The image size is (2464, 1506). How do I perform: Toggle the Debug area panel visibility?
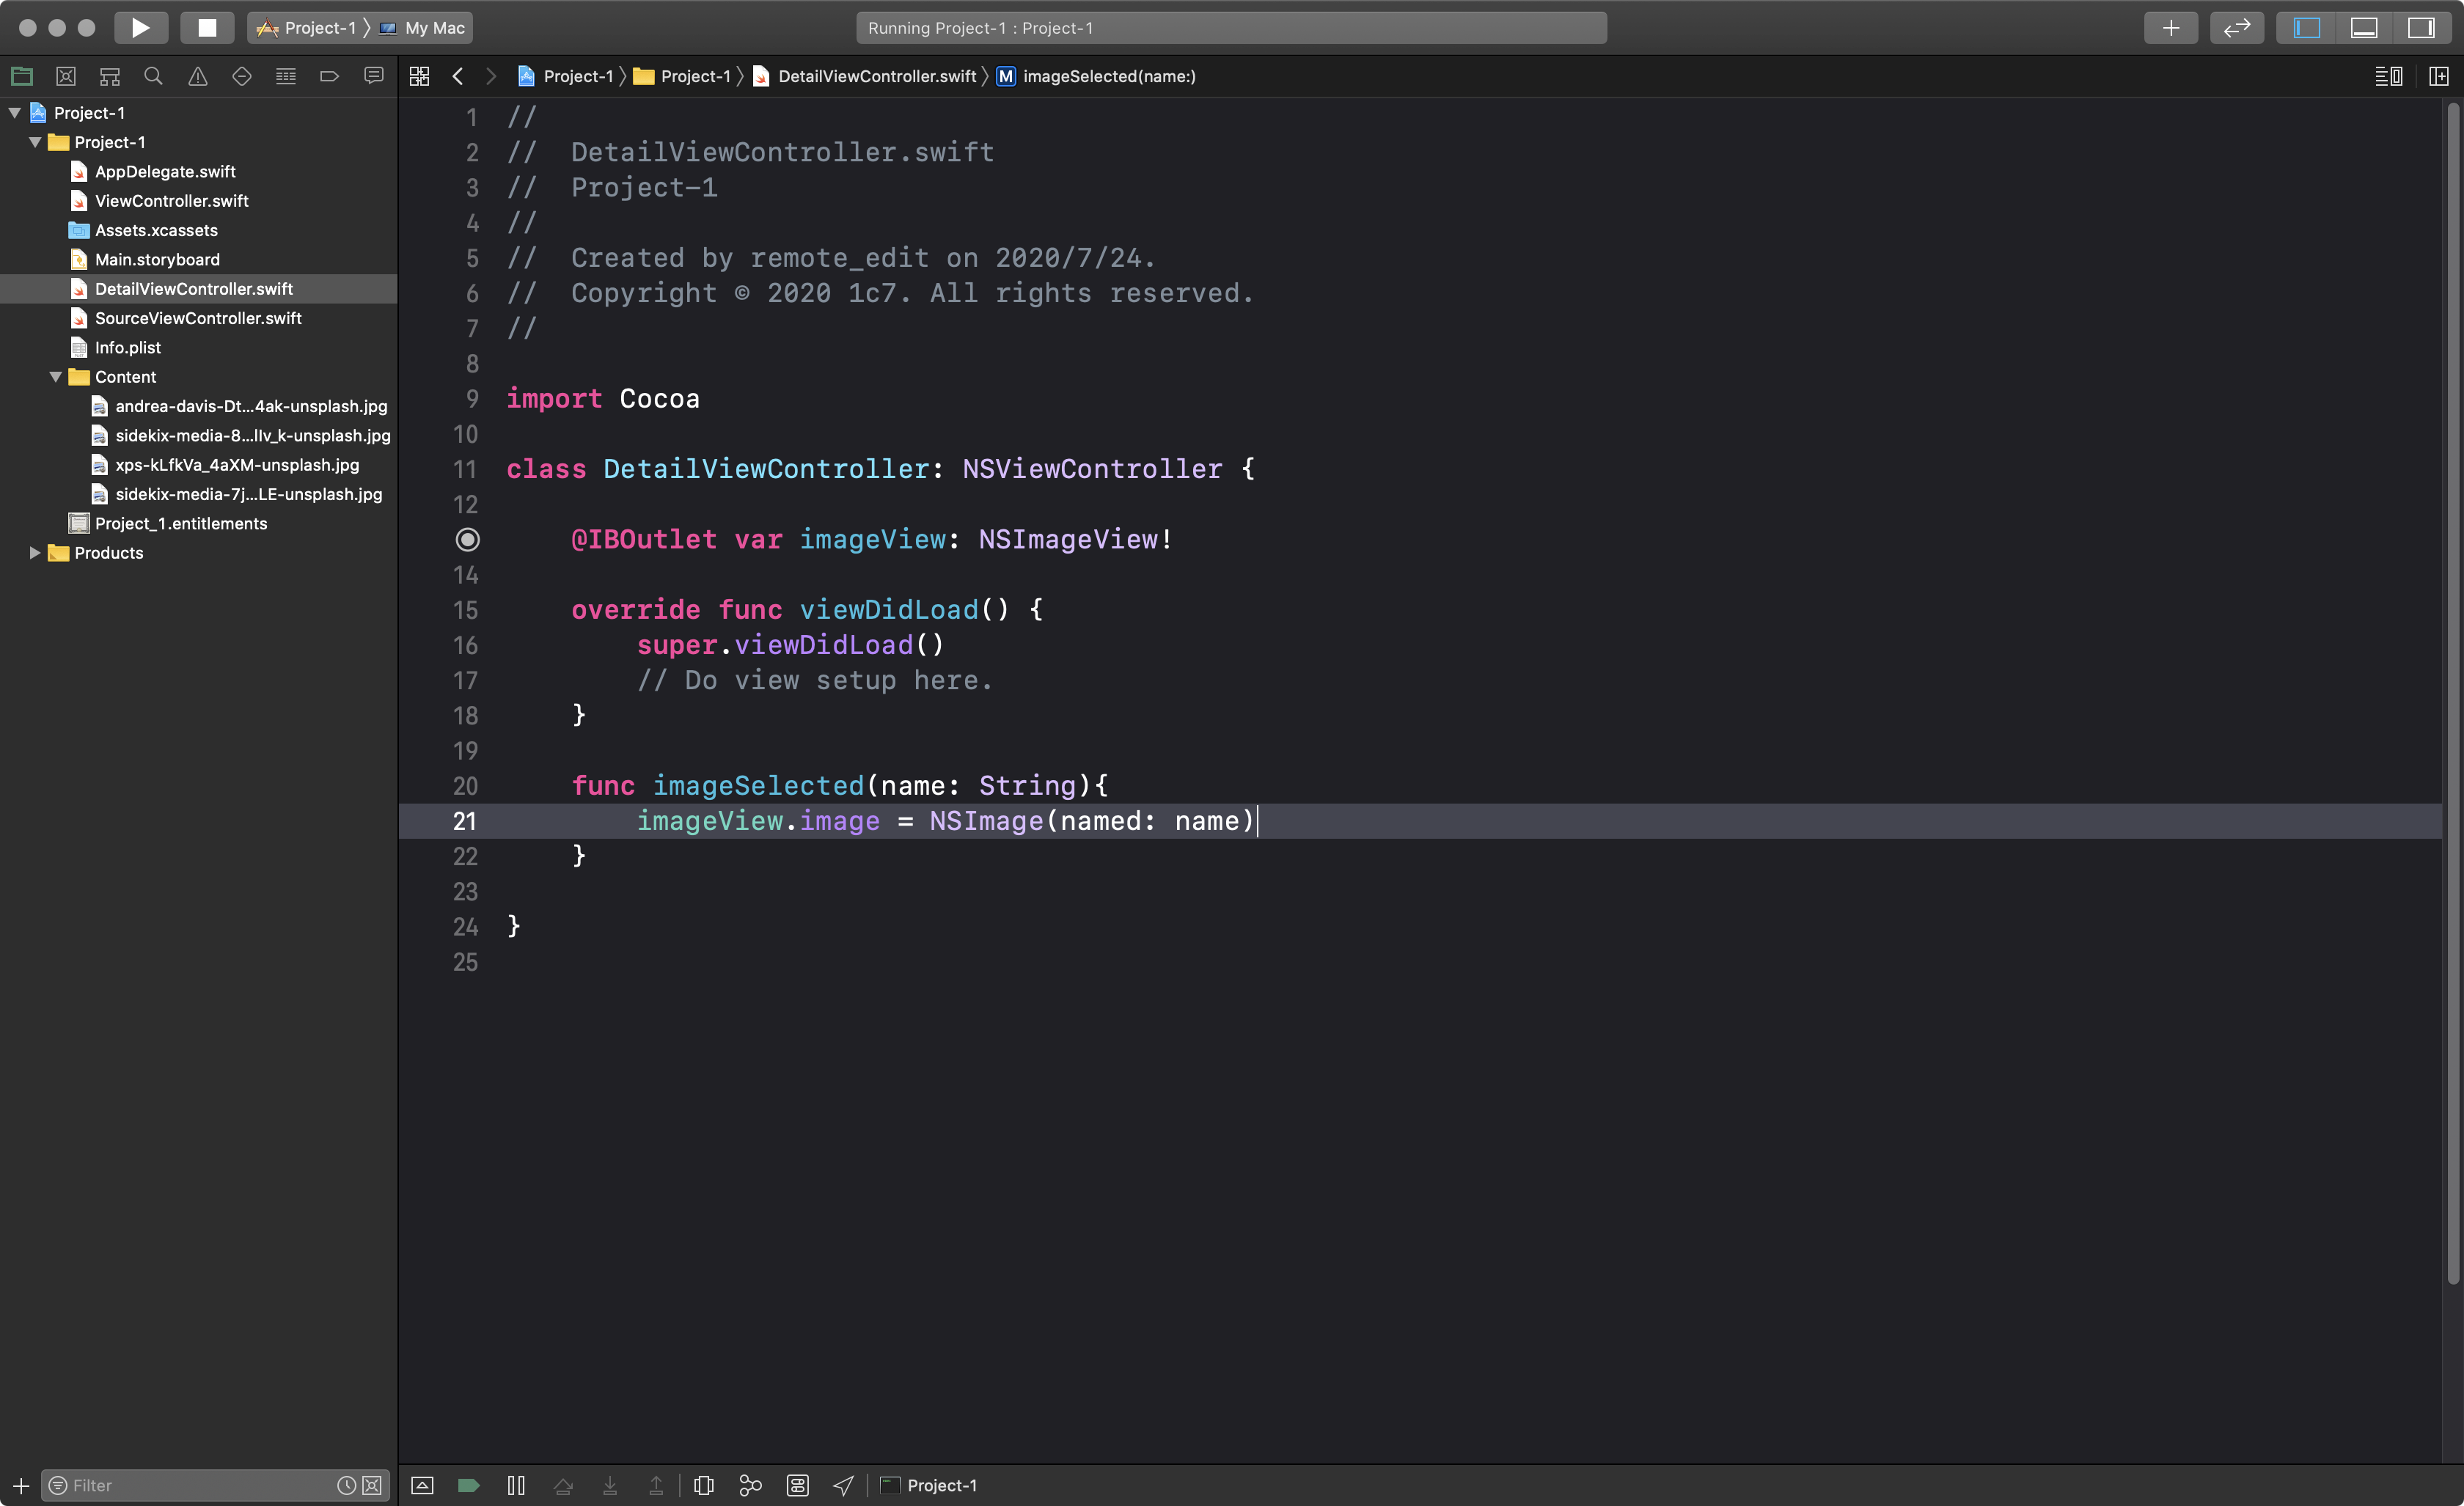click(x=2364, y=27)
